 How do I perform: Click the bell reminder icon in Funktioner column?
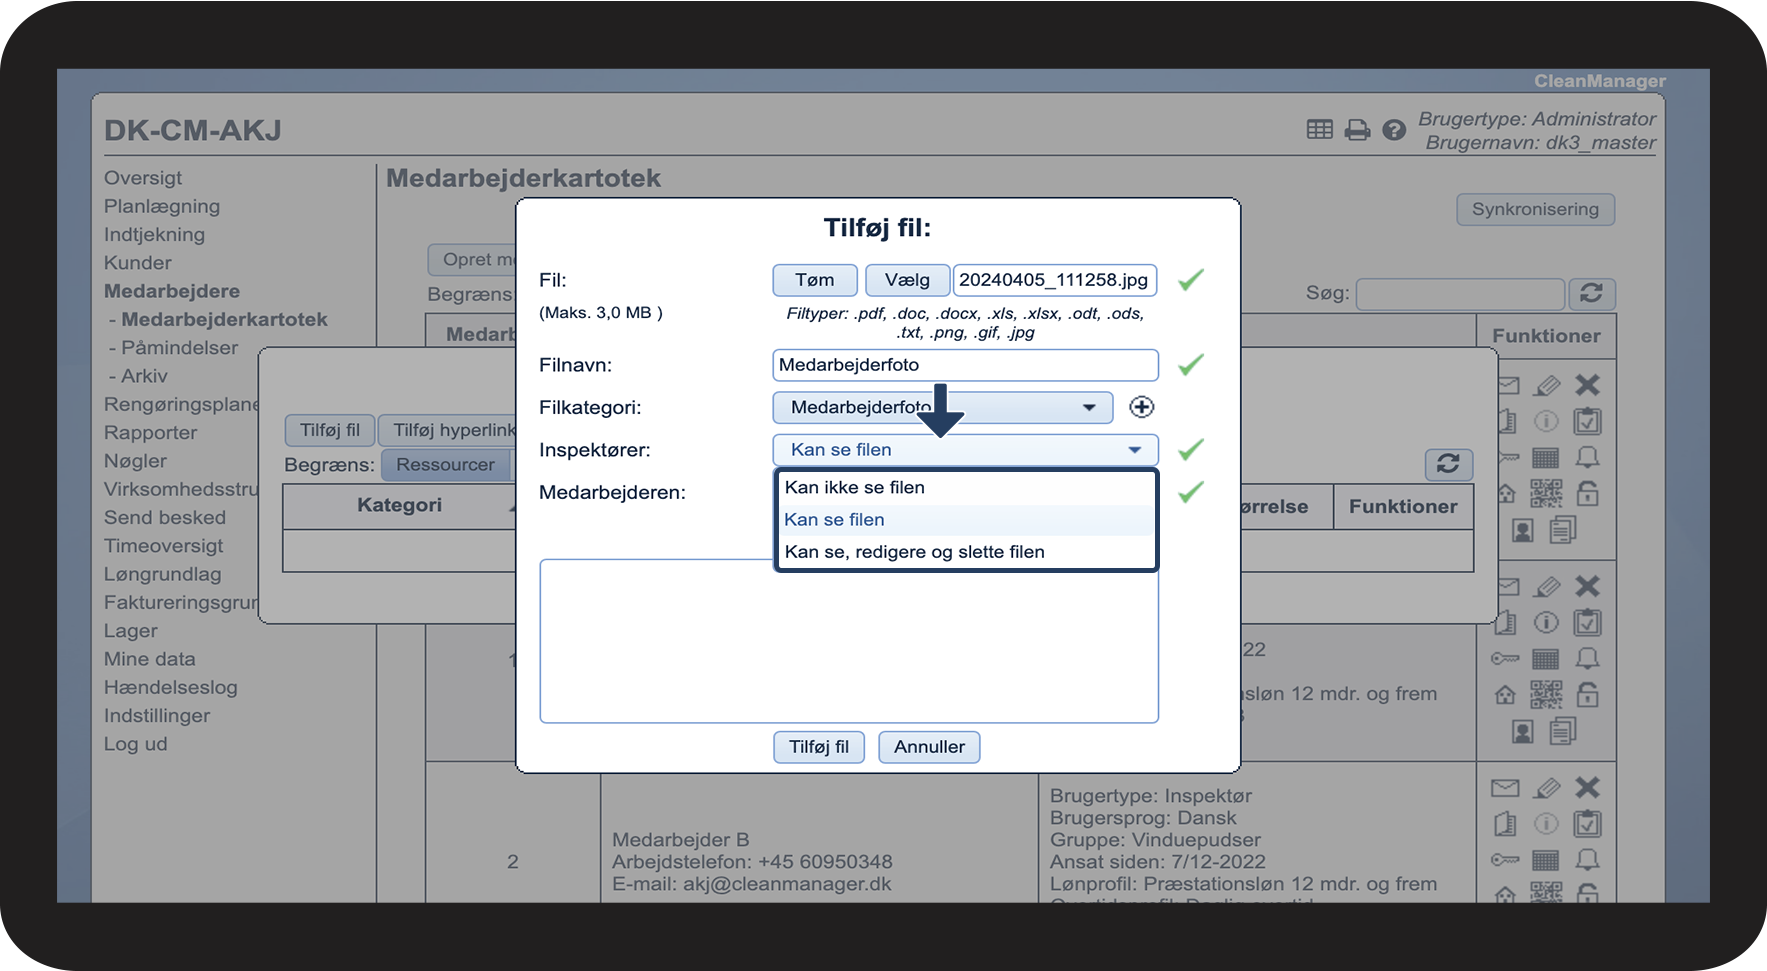point(1587,457)
